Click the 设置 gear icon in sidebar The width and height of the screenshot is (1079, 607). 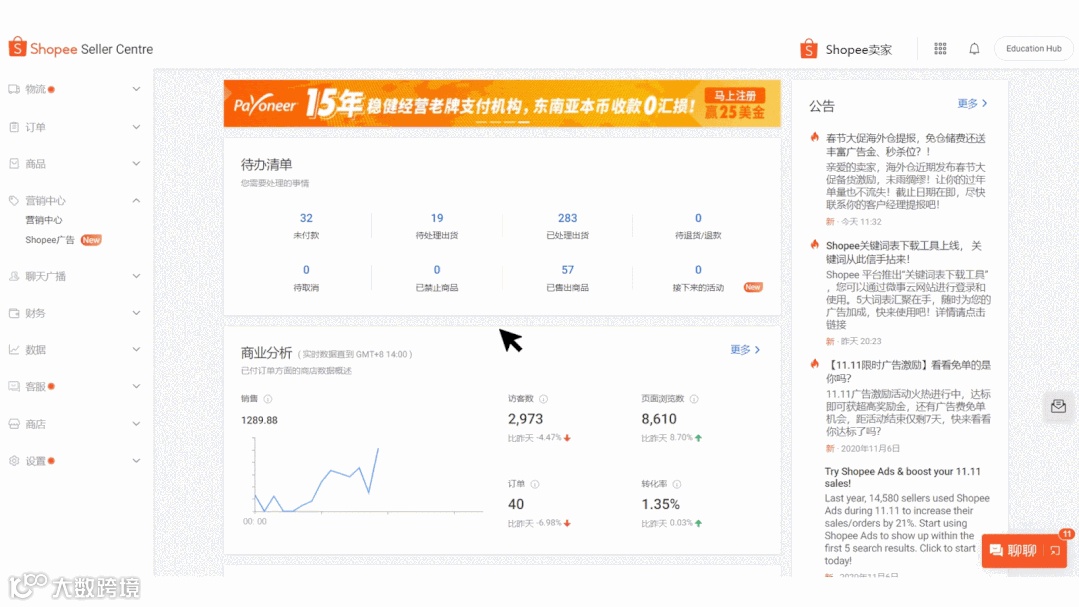click(x=14, y=460)
